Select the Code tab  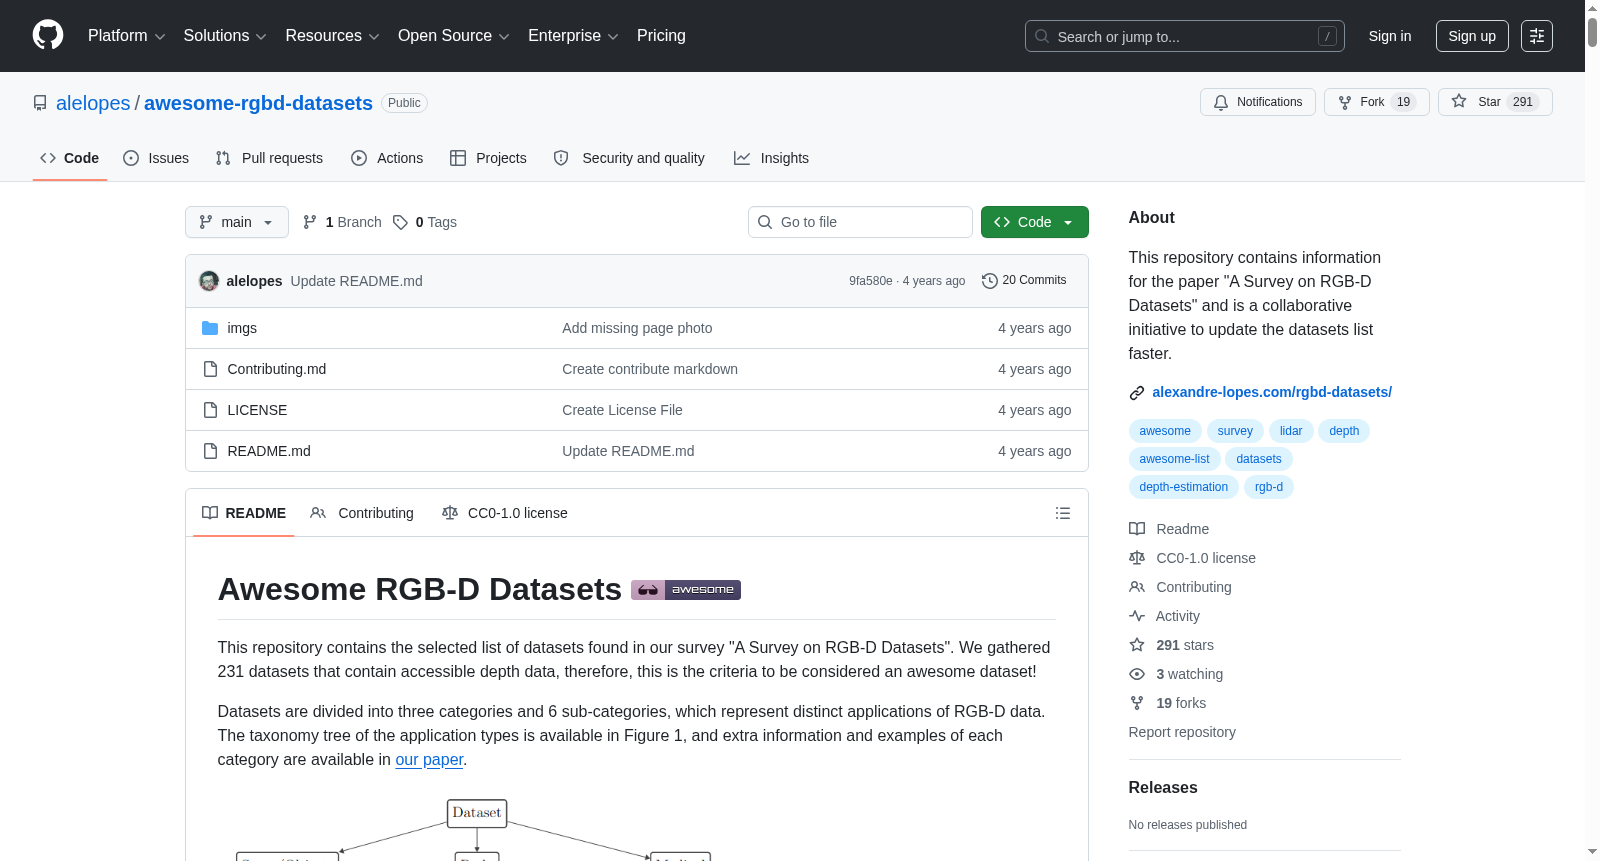(70, 158)
